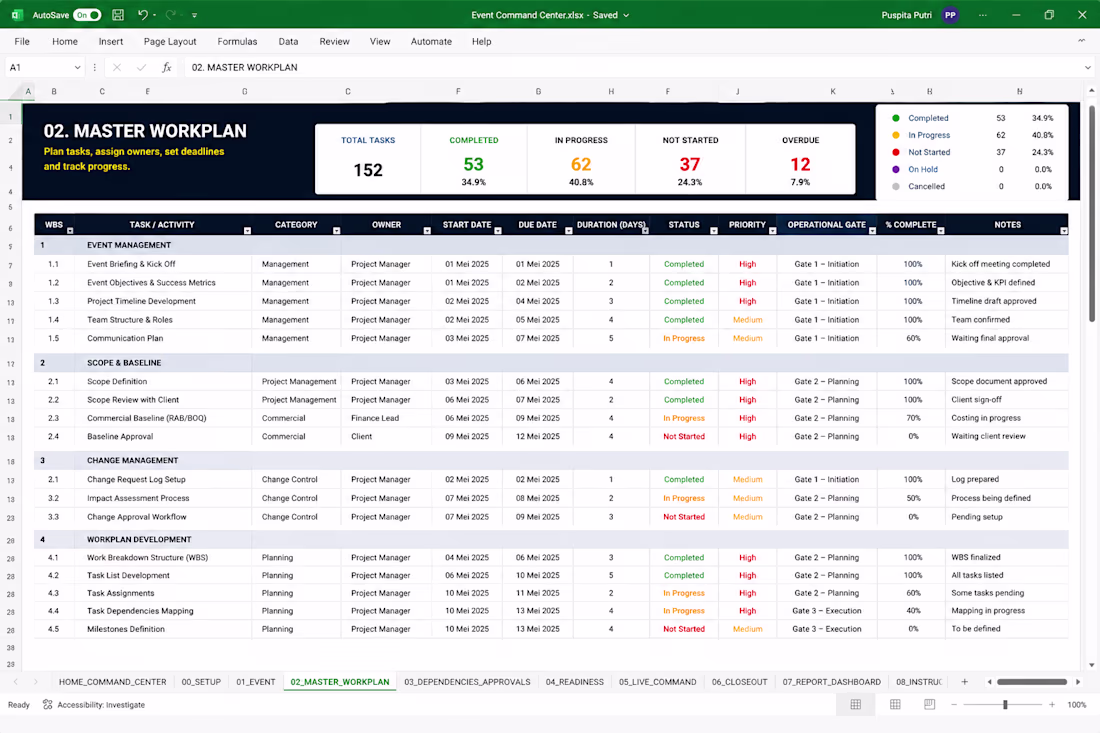Toggle the AutoSave switch
The image size is (1100, 733).
[88, 15]
